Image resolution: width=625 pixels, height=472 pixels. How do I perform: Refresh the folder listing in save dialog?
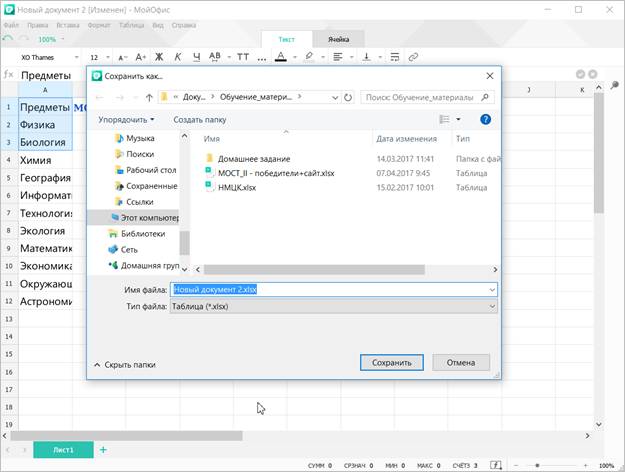tap(348, 98)
